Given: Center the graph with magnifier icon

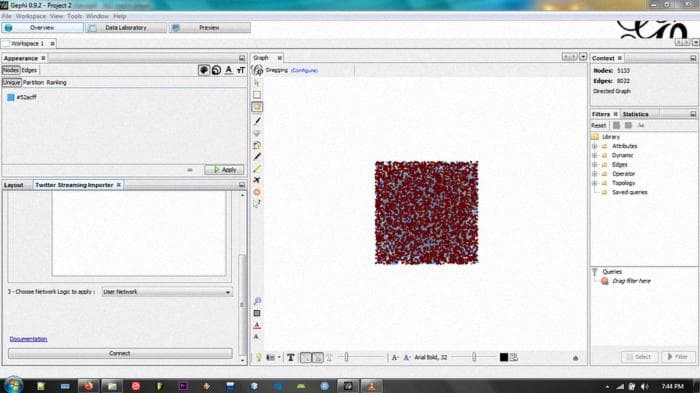Looking at the screenshot, I should (x=257, y=301).
